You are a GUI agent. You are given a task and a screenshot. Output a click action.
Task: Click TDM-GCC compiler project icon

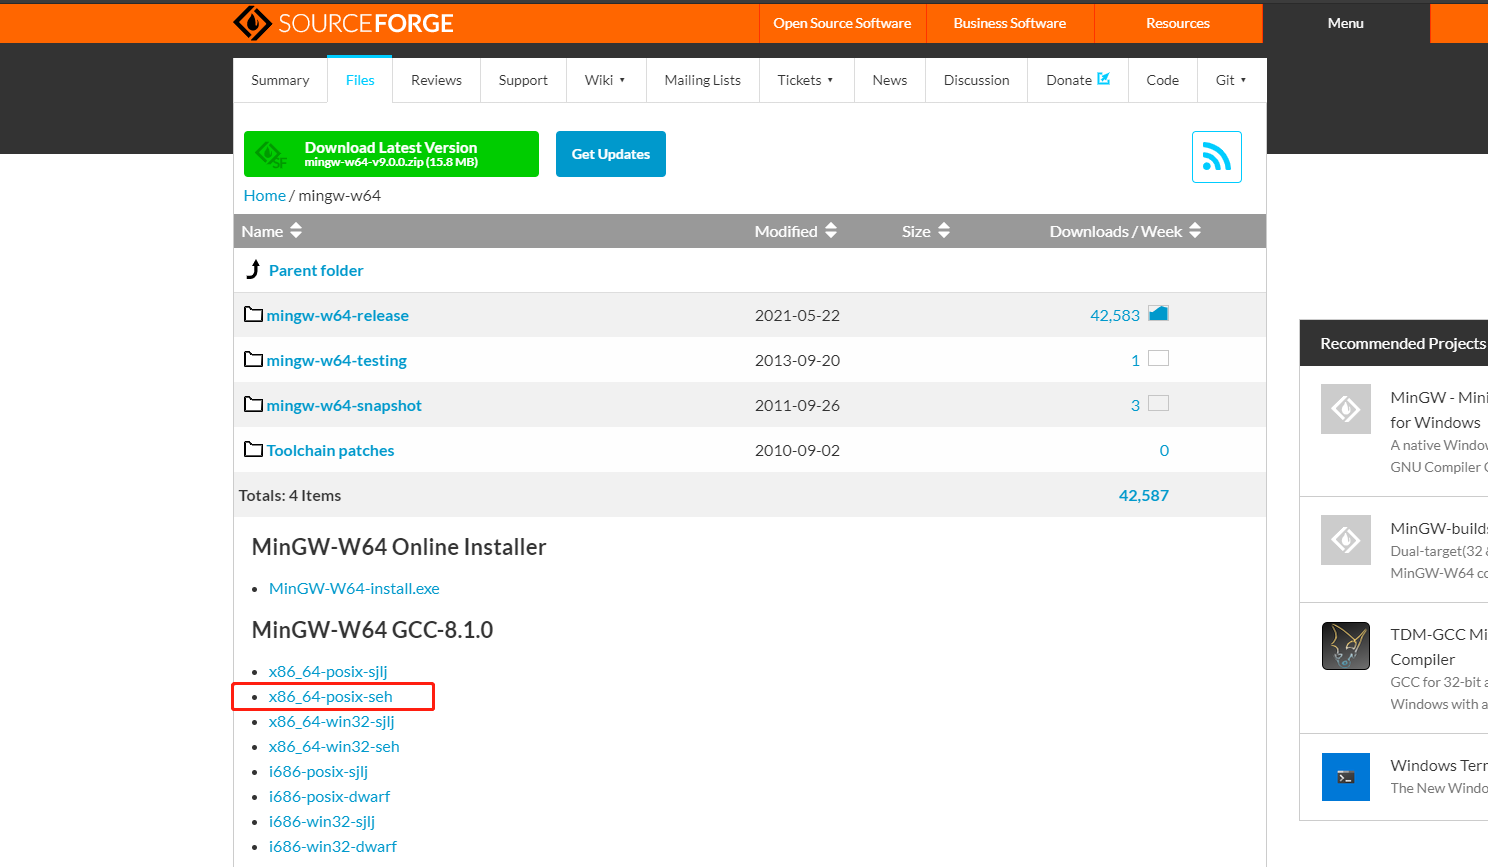pyautogui.click(x=1345, y=646)
